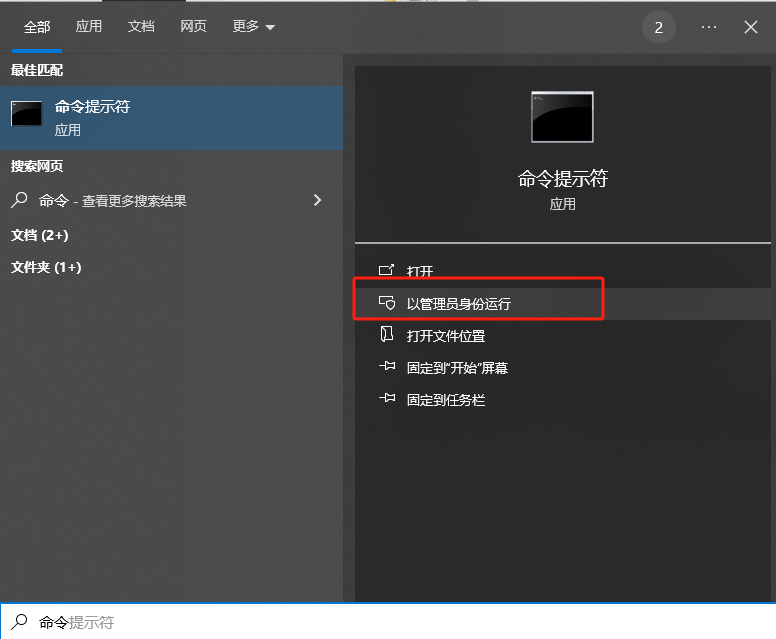This screenshot has width=776, height=639.
Task: Click magnifier icon in bottom search box
Action: click(19, 622)
